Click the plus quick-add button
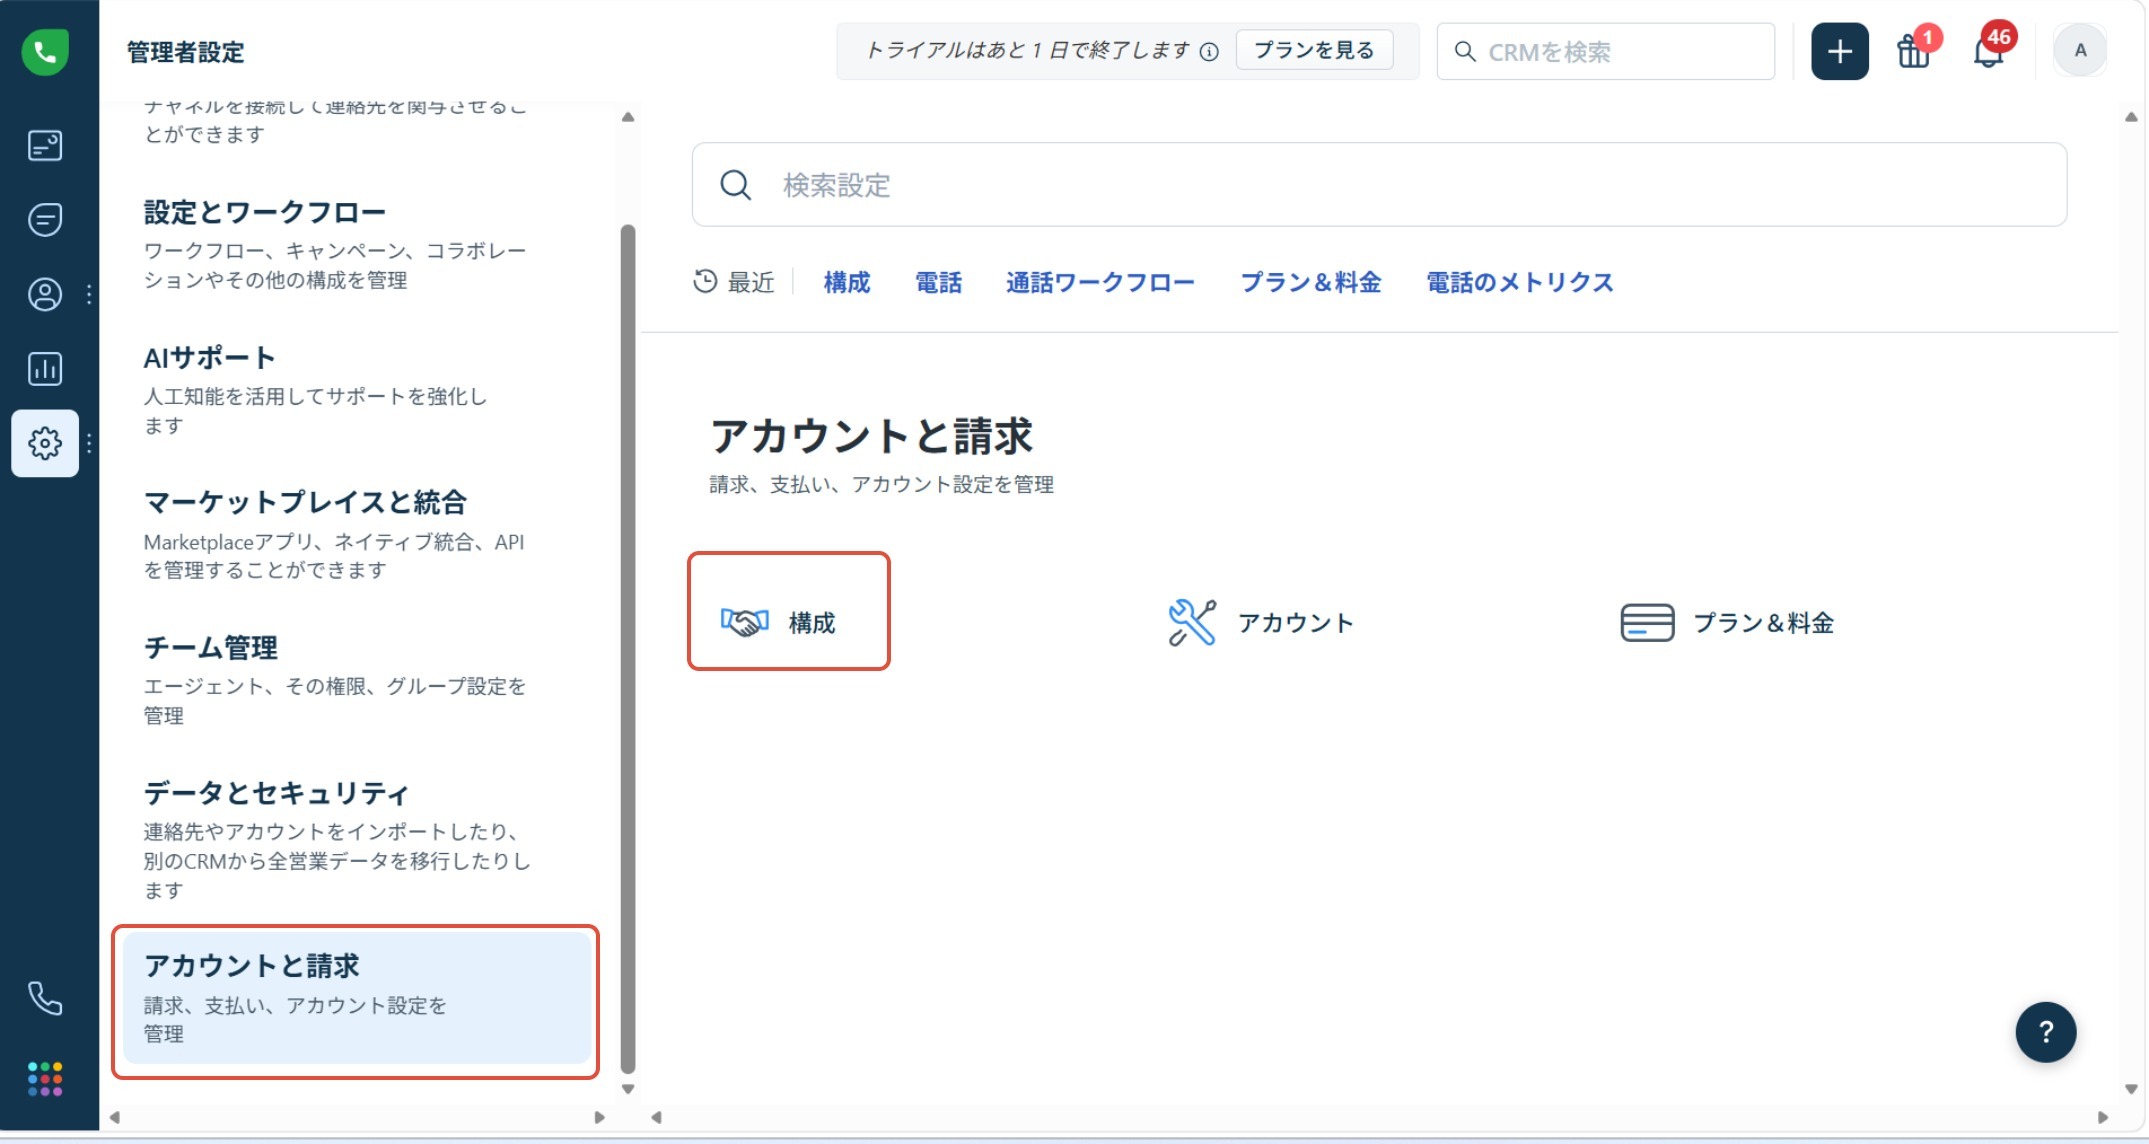This screenshot has width=2149, height=1144. (x=1839, y=51)
